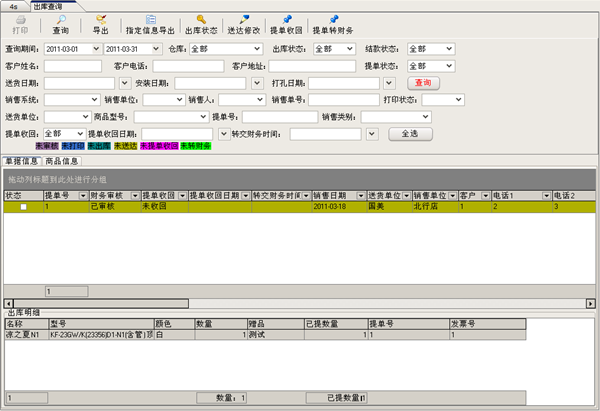Expand the 提单收回 filter combo box
Image resolution: width=600 pixels, height=411 pixels.
[x=80, y=133]
